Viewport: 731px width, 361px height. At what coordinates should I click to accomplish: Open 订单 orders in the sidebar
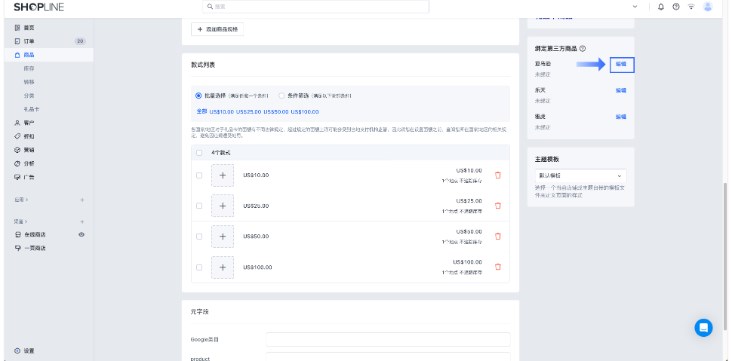24,42
